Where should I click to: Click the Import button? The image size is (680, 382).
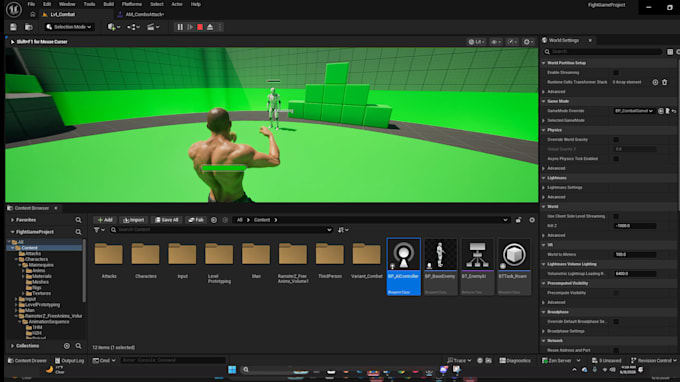pyautogui.click(x=134, y=220)
